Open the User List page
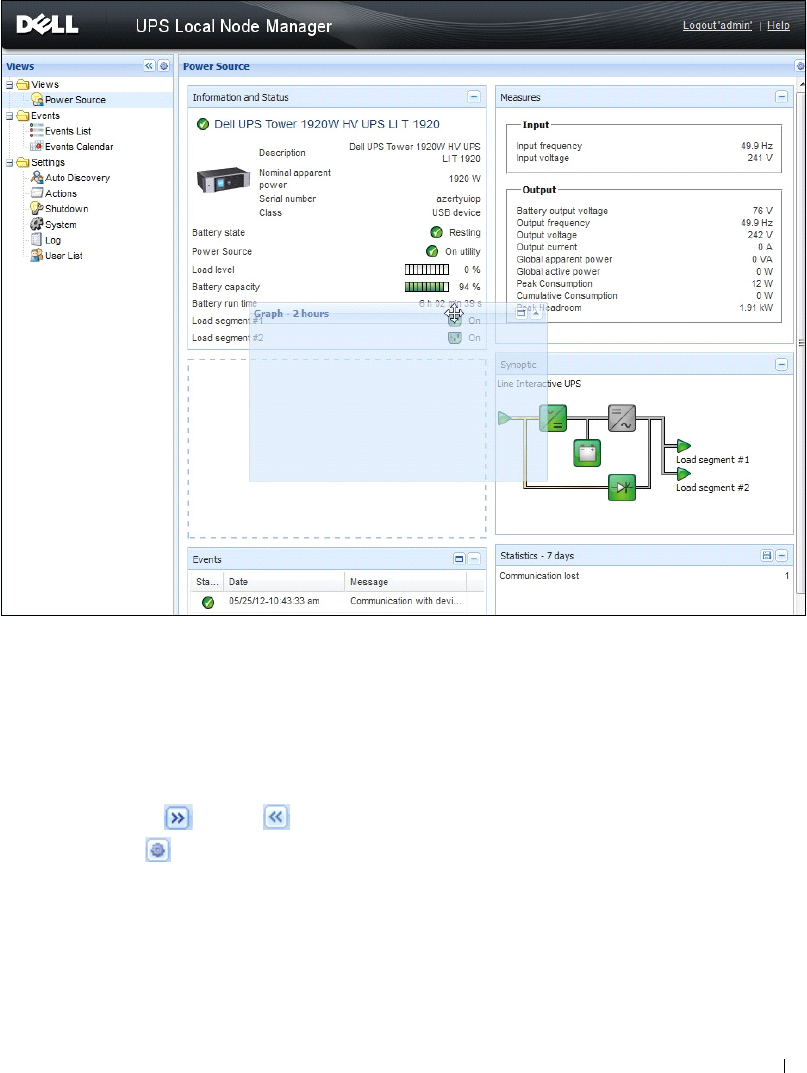This screenshot has height=1073, width=807. [64, 255]
